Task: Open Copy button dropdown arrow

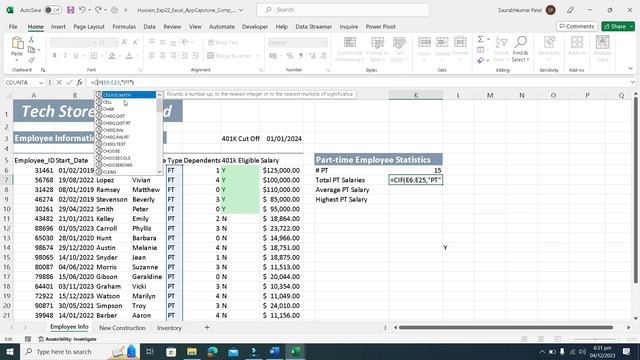Action: (x=39, y=50)
